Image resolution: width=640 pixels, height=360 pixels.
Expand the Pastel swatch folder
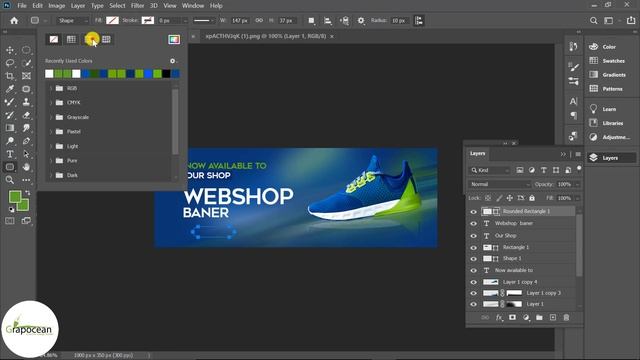(x=51, y=131)
